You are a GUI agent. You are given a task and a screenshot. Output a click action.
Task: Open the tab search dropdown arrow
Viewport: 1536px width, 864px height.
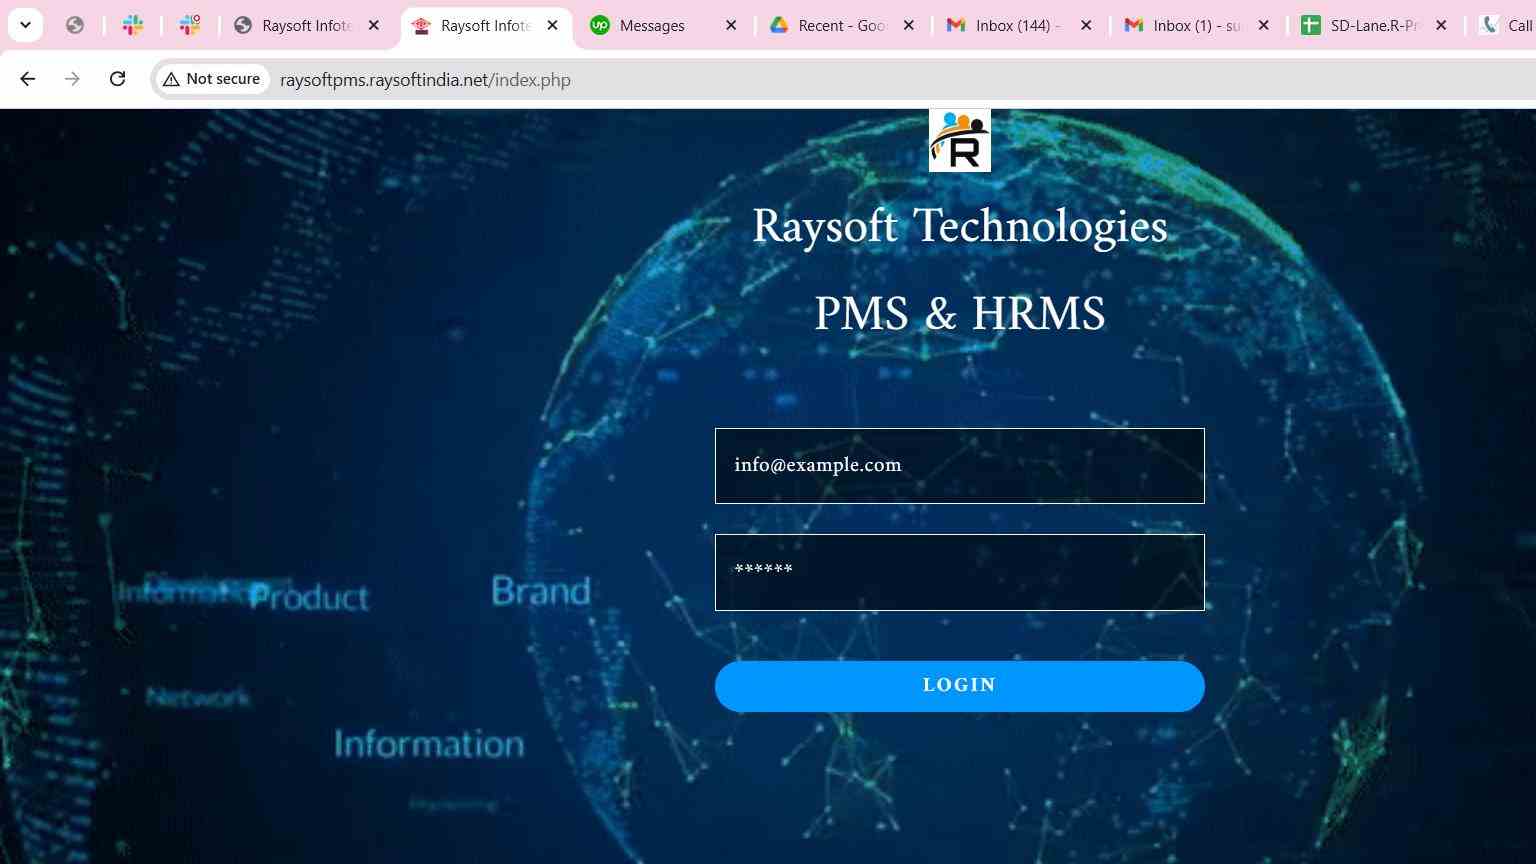[x=25, y=25]
